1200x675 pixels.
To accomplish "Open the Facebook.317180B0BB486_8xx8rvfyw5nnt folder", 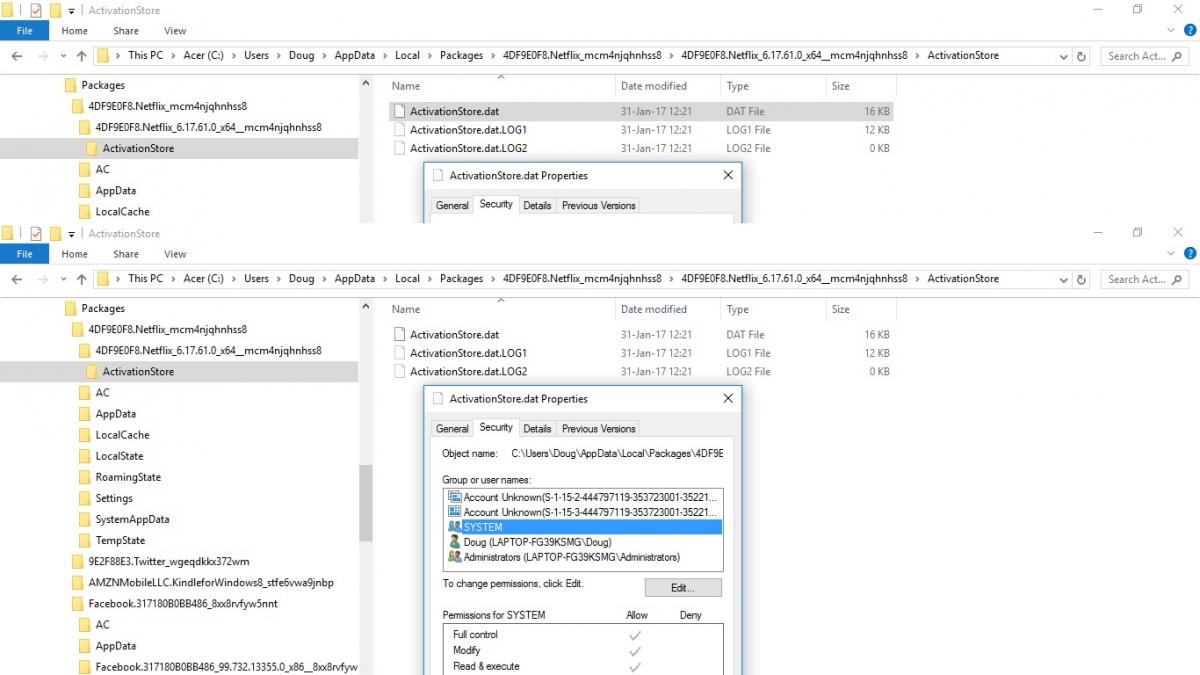I will (183, 603).
